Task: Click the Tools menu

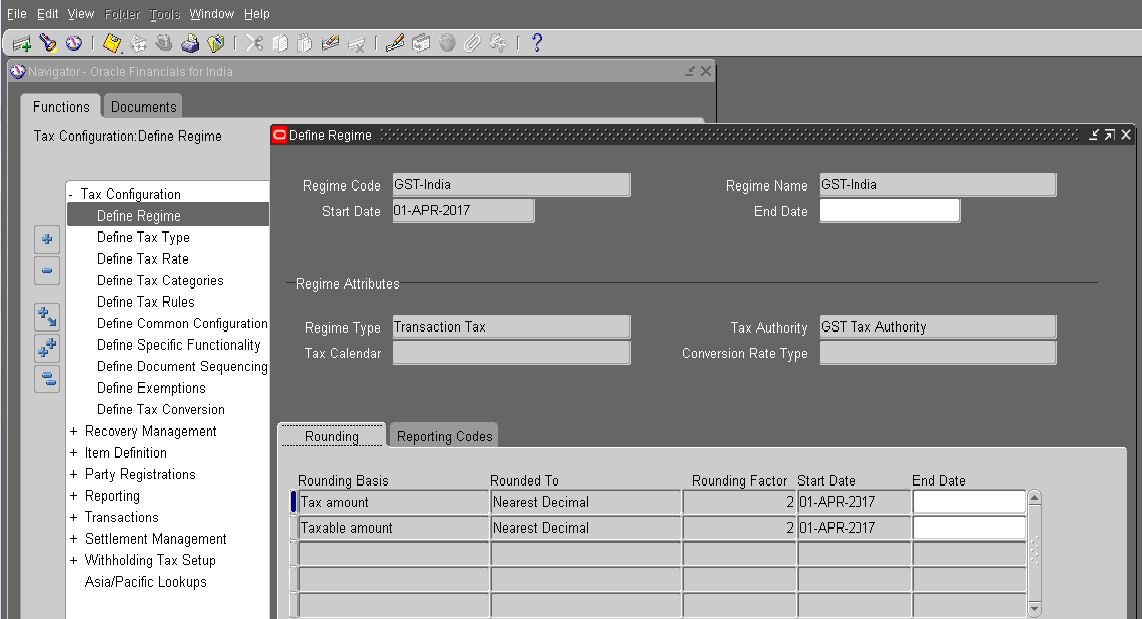Action: [164, 13]
